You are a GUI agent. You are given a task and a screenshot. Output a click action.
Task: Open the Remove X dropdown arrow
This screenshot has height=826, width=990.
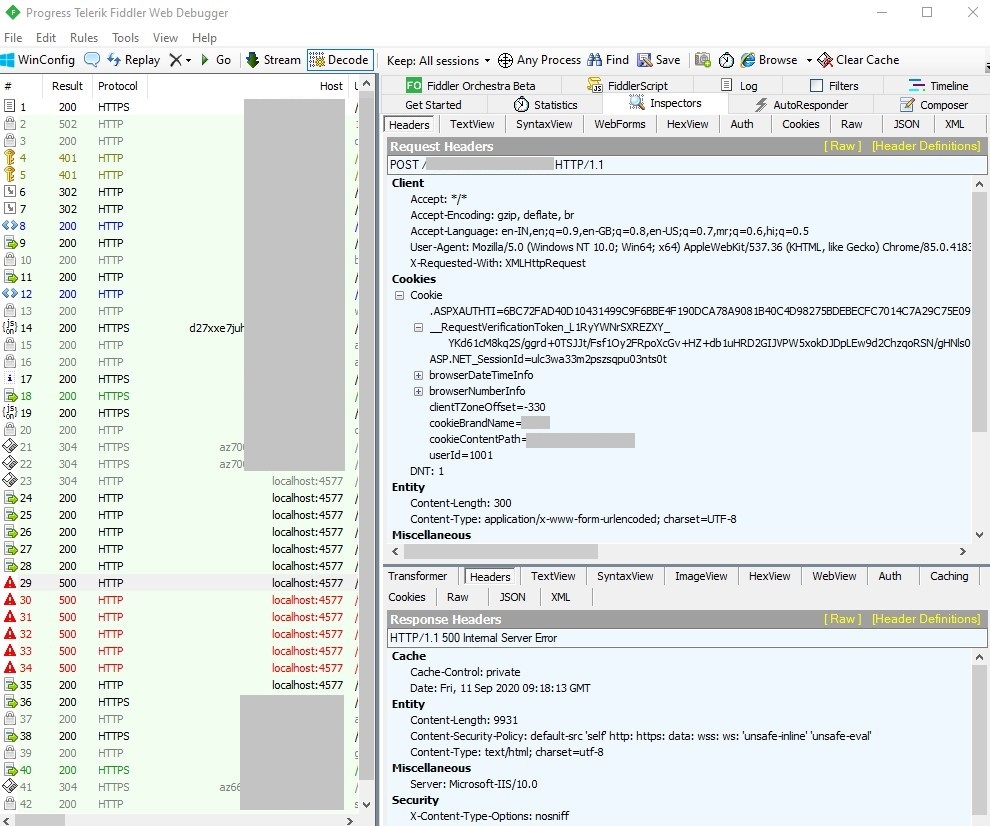tap(188, 61)
